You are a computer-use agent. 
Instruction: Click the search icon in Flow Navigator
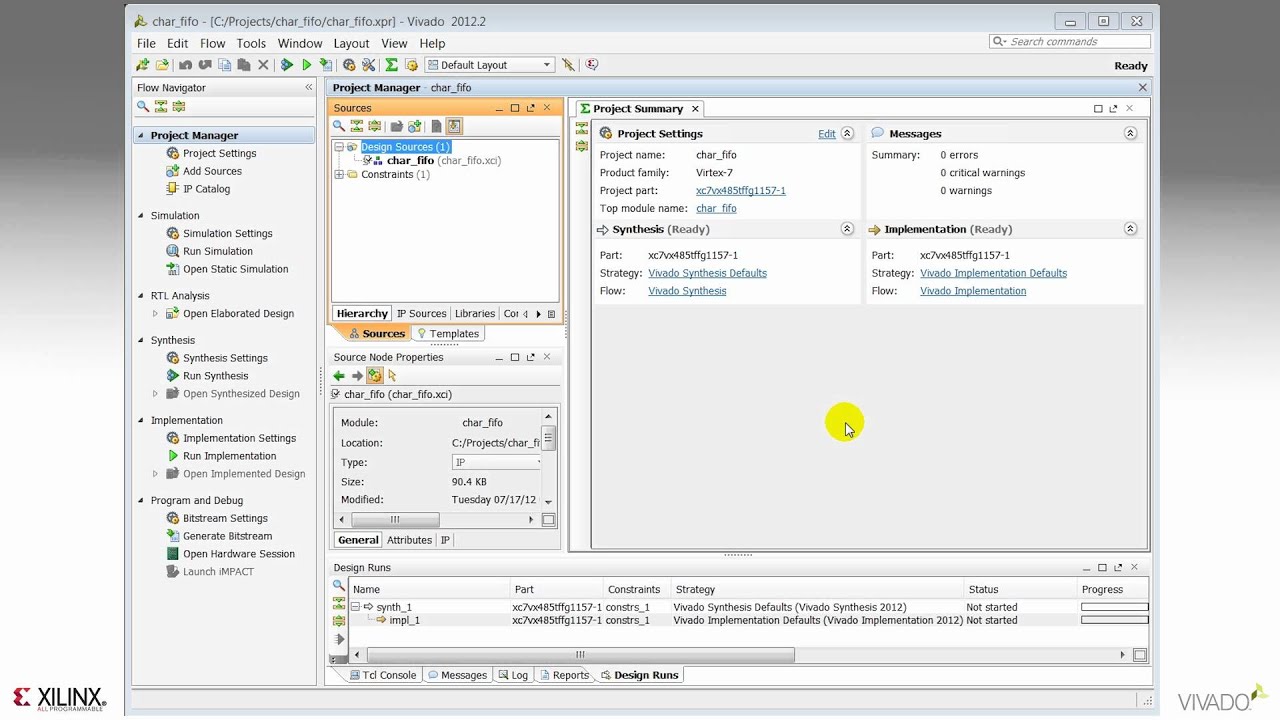143,106
